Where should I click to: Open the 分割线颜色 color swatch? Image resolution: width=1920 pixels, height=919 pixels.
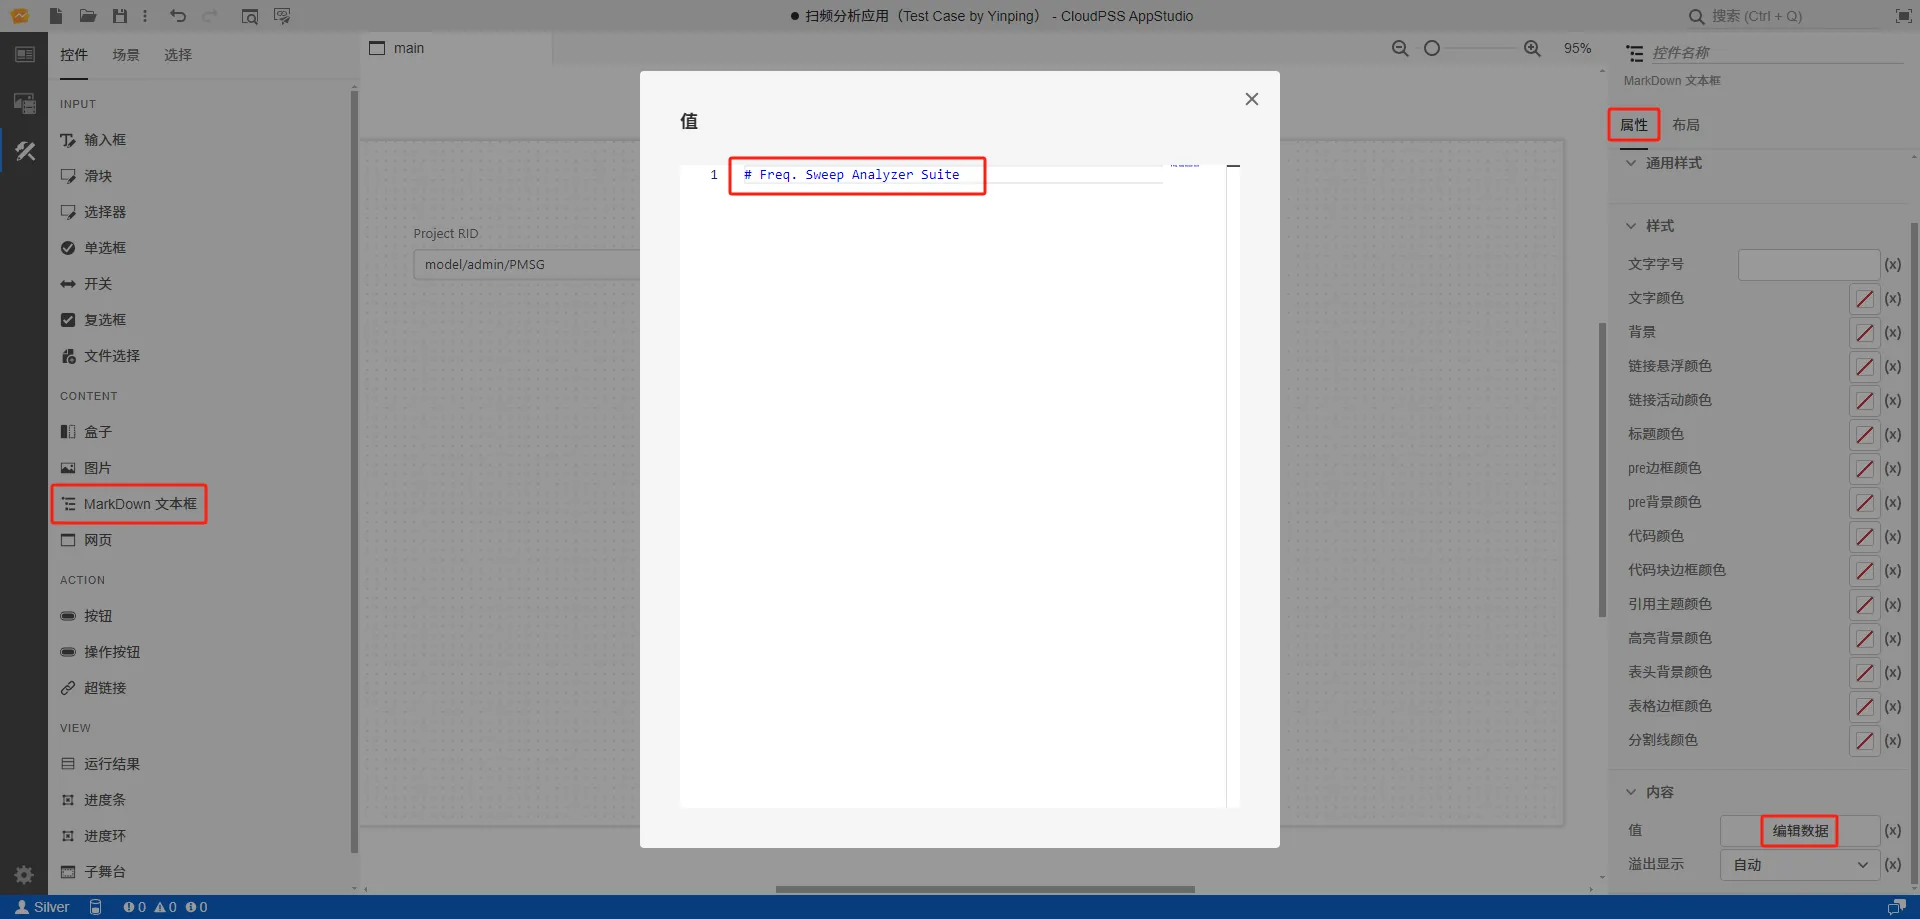(x=1865, y=741)
